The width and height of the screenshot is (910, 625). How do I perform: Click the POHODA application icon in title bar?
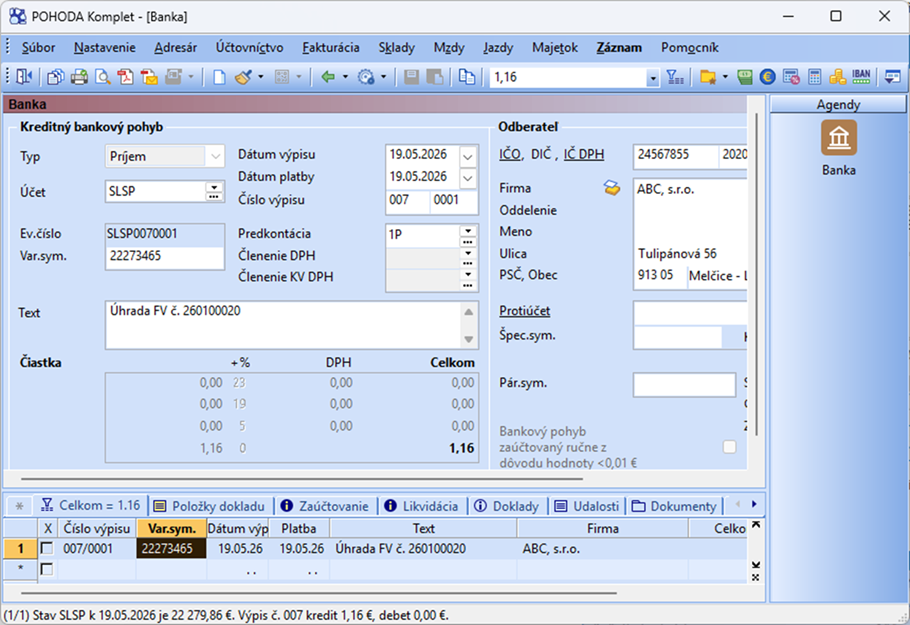pos(17,16)
